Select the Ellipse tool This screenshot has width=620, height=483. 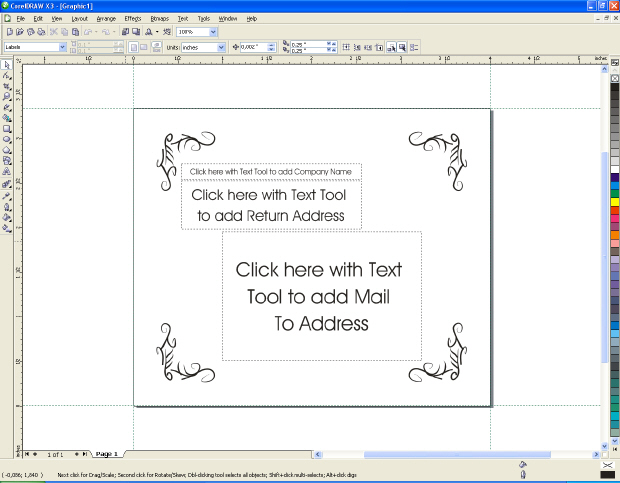pos(6,140)
